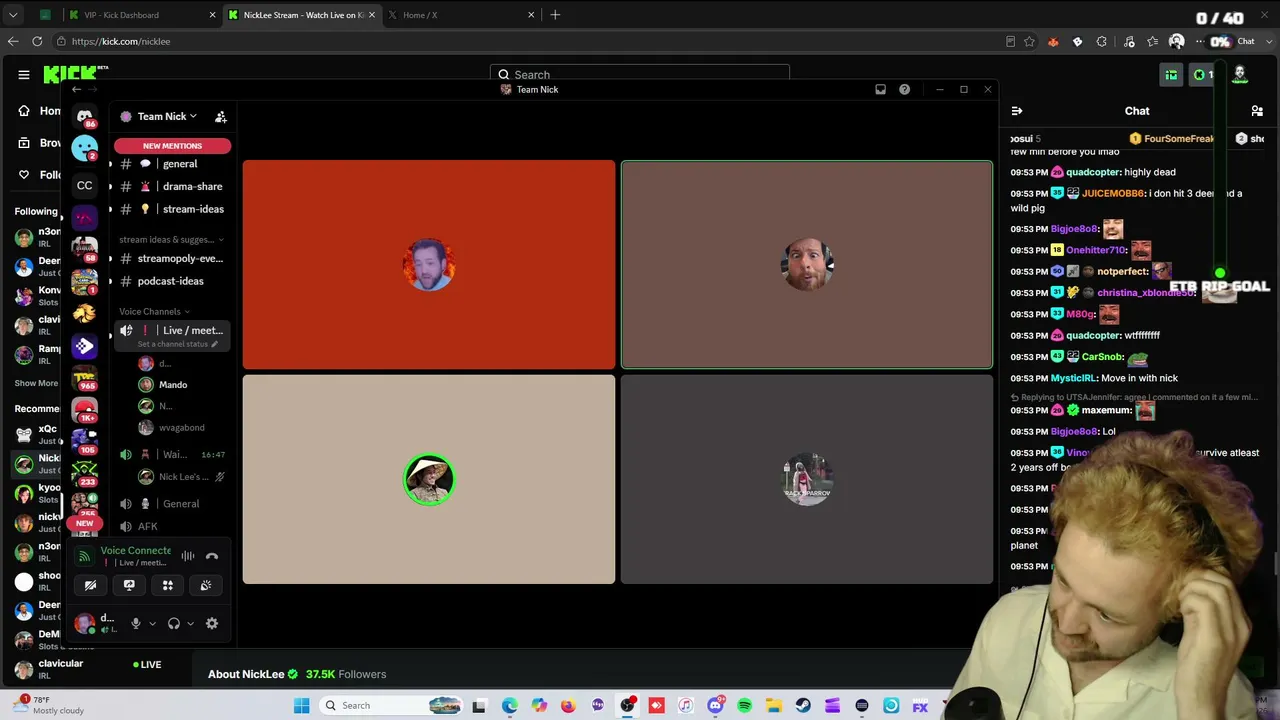Open Windows Start menu
This screenshot has width=1280, height=720.
coord(301,706)
